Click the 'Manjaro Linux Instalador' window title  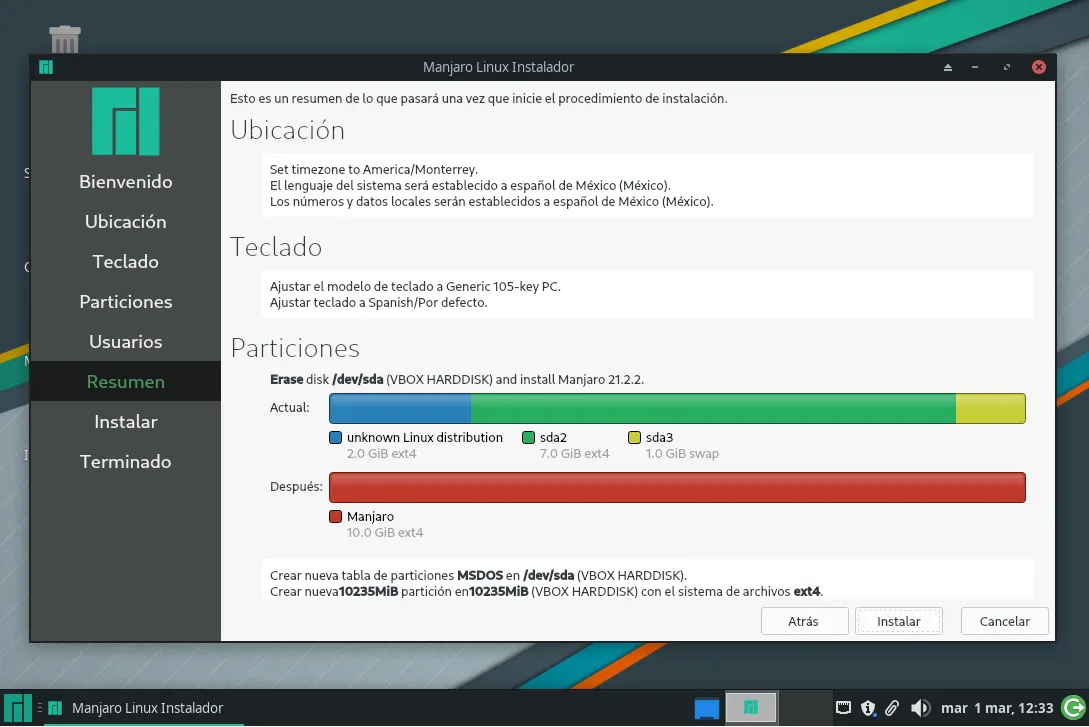tap(499, 67)
